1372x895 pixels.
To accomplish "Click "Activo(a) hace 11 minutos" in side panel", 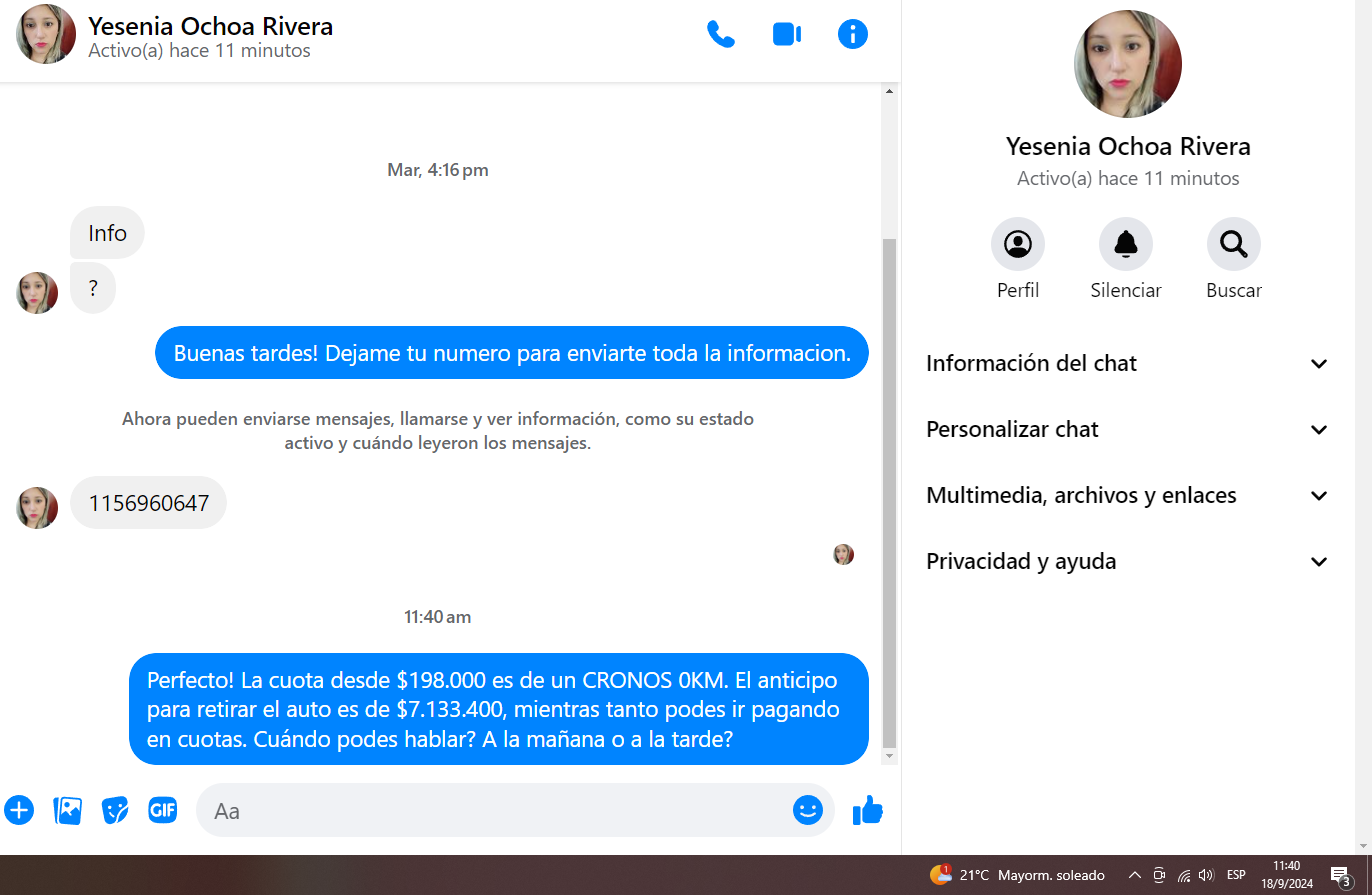I will click(x=1128, y=179).
